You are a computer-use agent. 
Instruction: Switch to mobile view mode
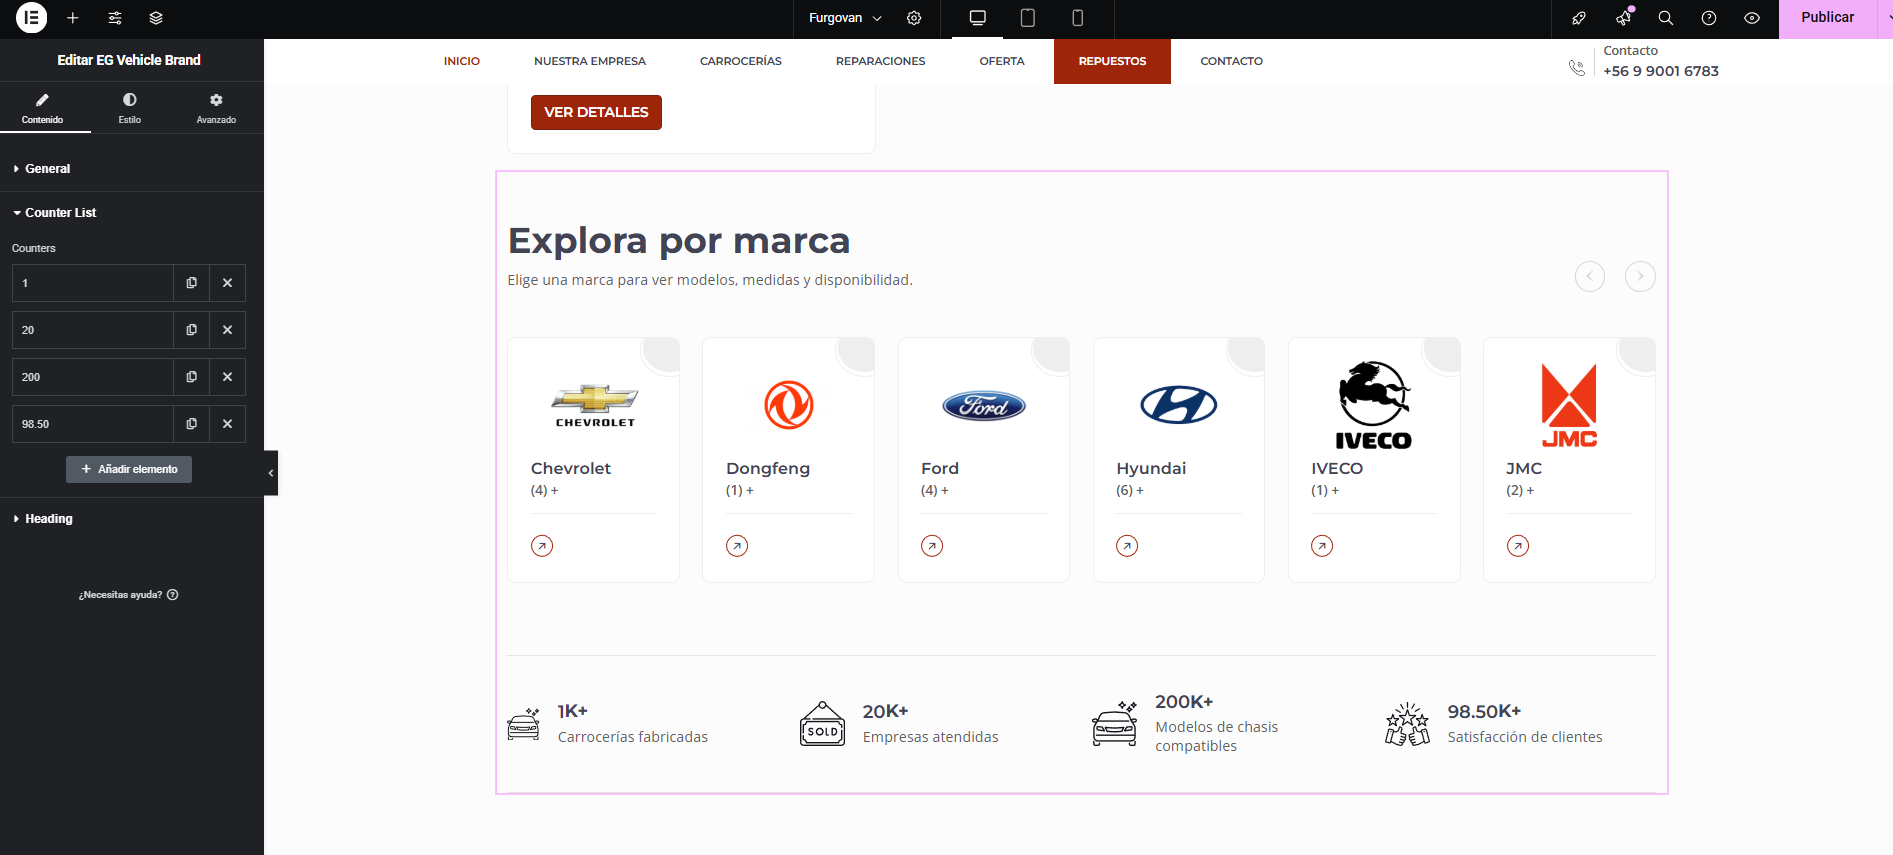pos(1077,18)
